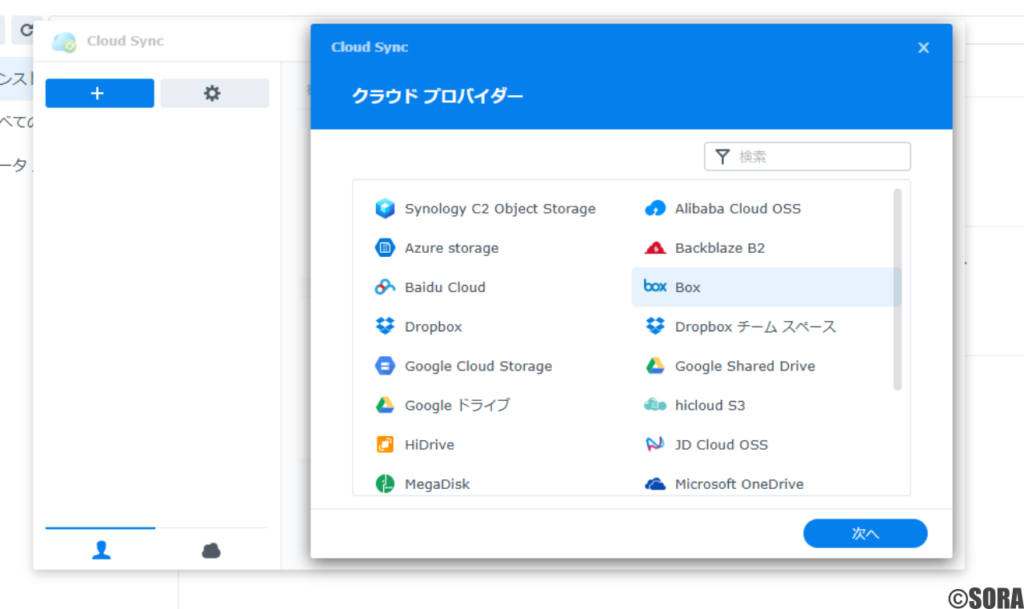Click into the 検索 search field

807,157
